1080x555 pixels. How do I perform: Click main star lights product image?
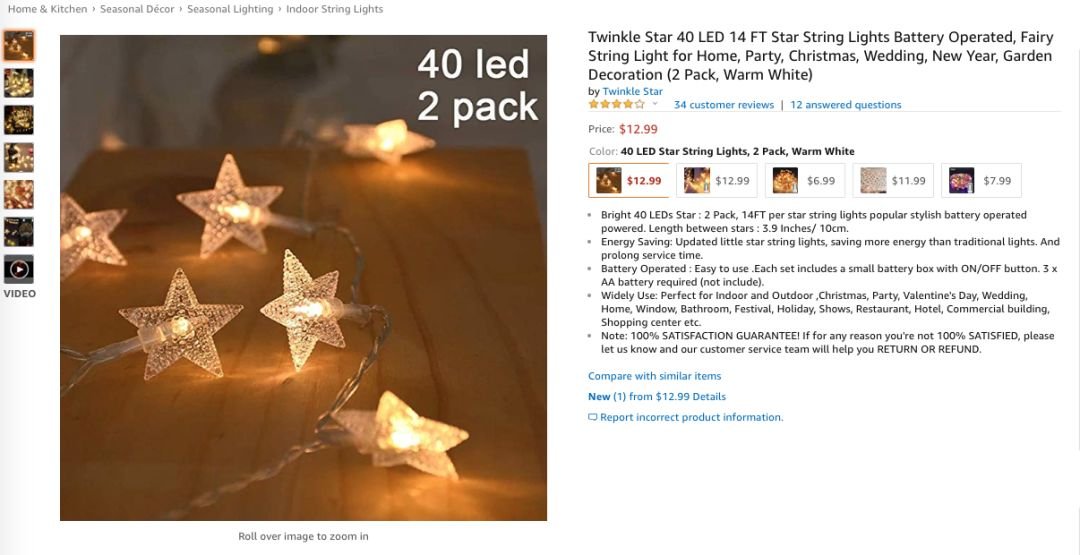304,278
